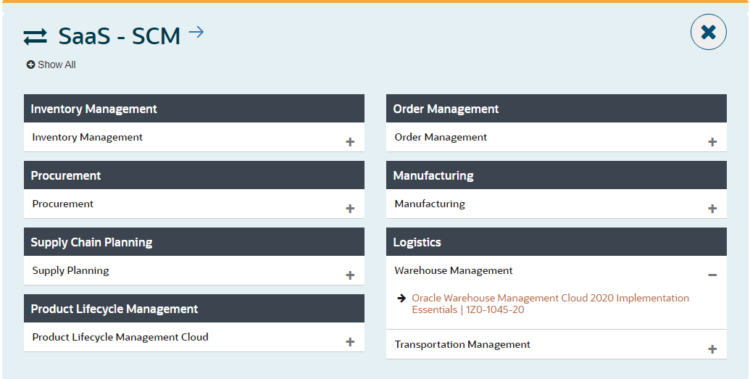Expand Order Management with plus icon

[712, 142]
